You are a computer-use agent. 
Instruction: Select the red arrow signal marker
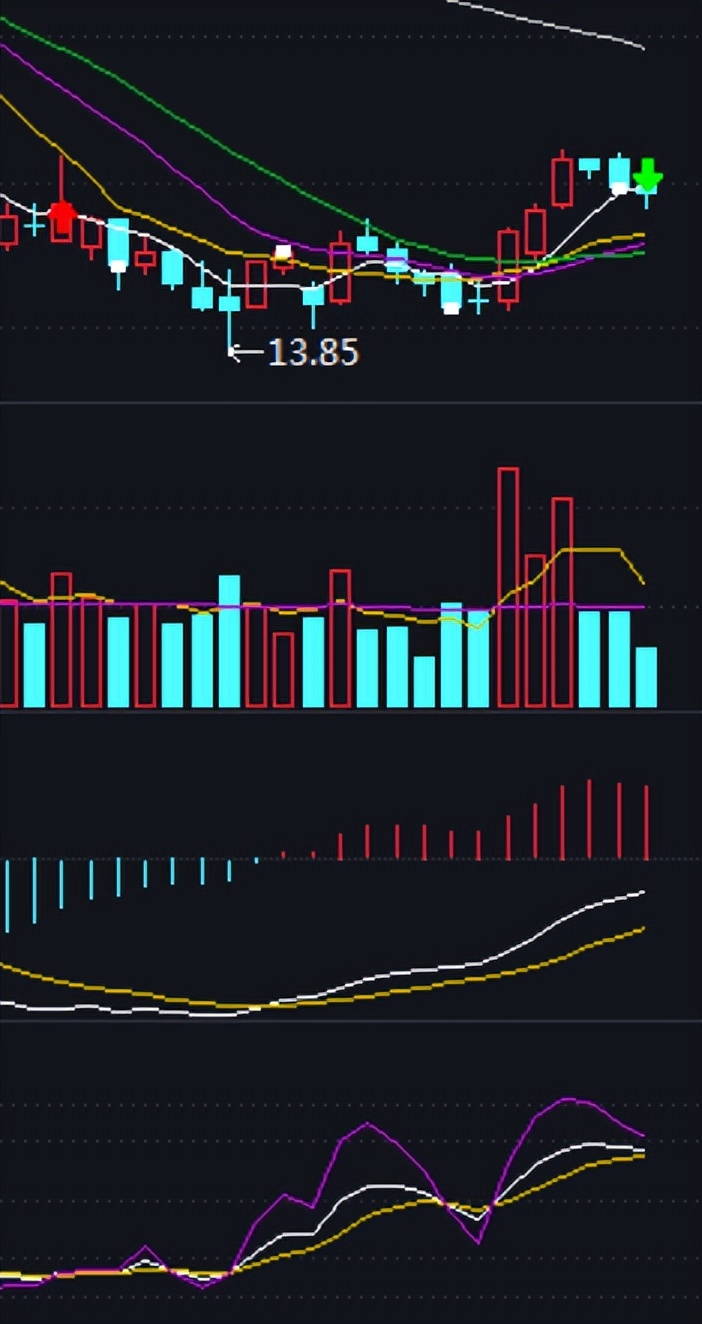62,215
